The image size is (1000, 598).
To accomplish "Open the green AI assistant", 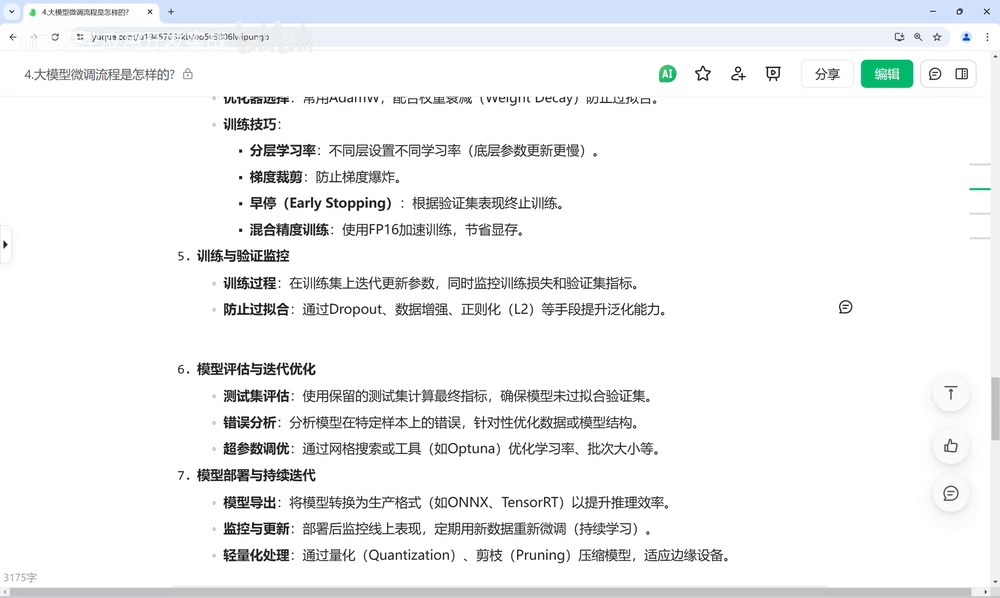I will click(x=667, y=74).
